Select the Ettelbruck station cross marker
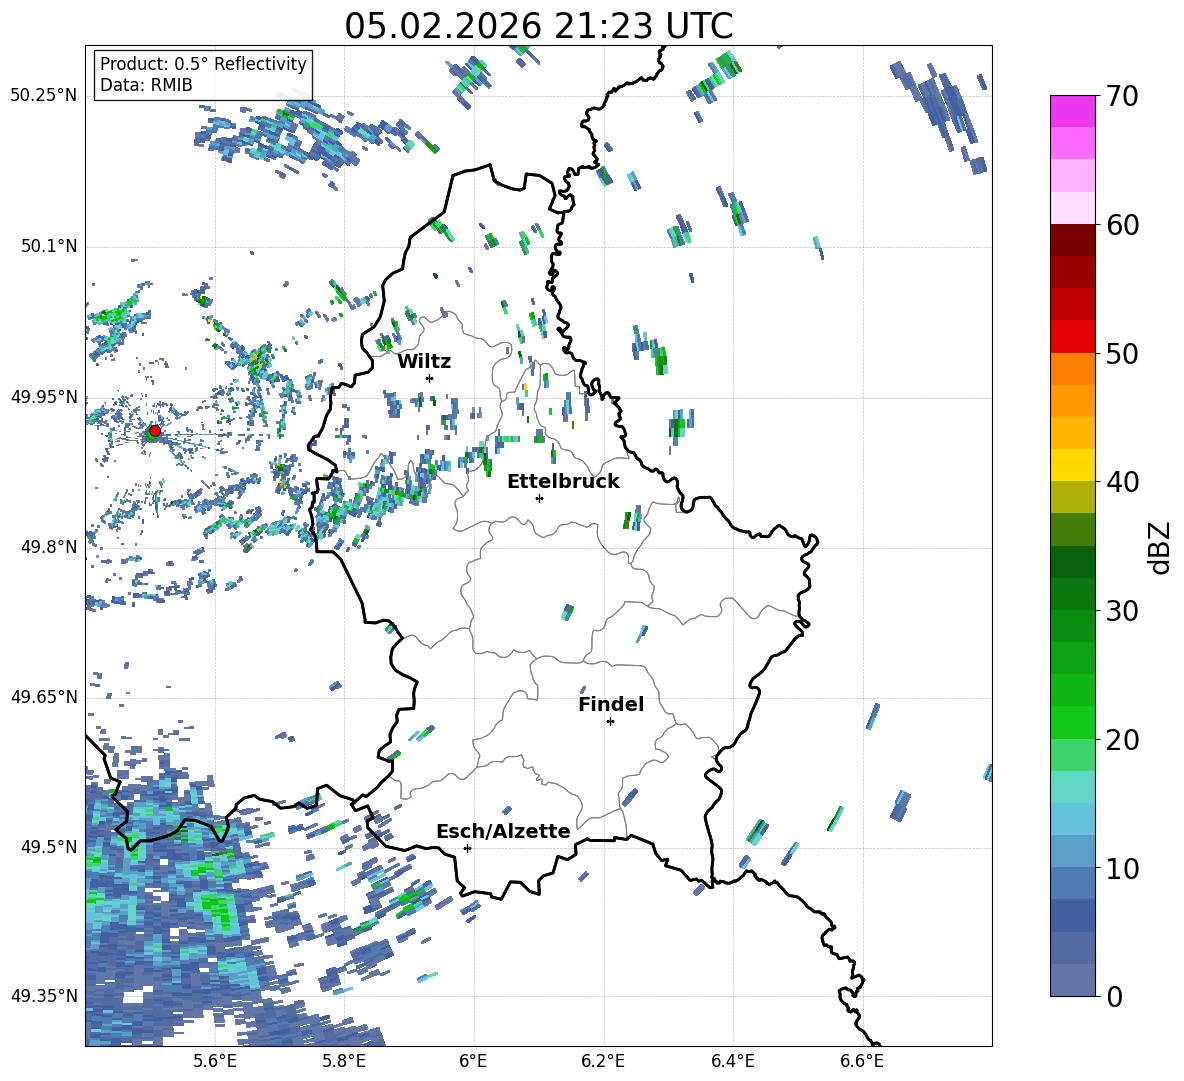 coord(539,498)
